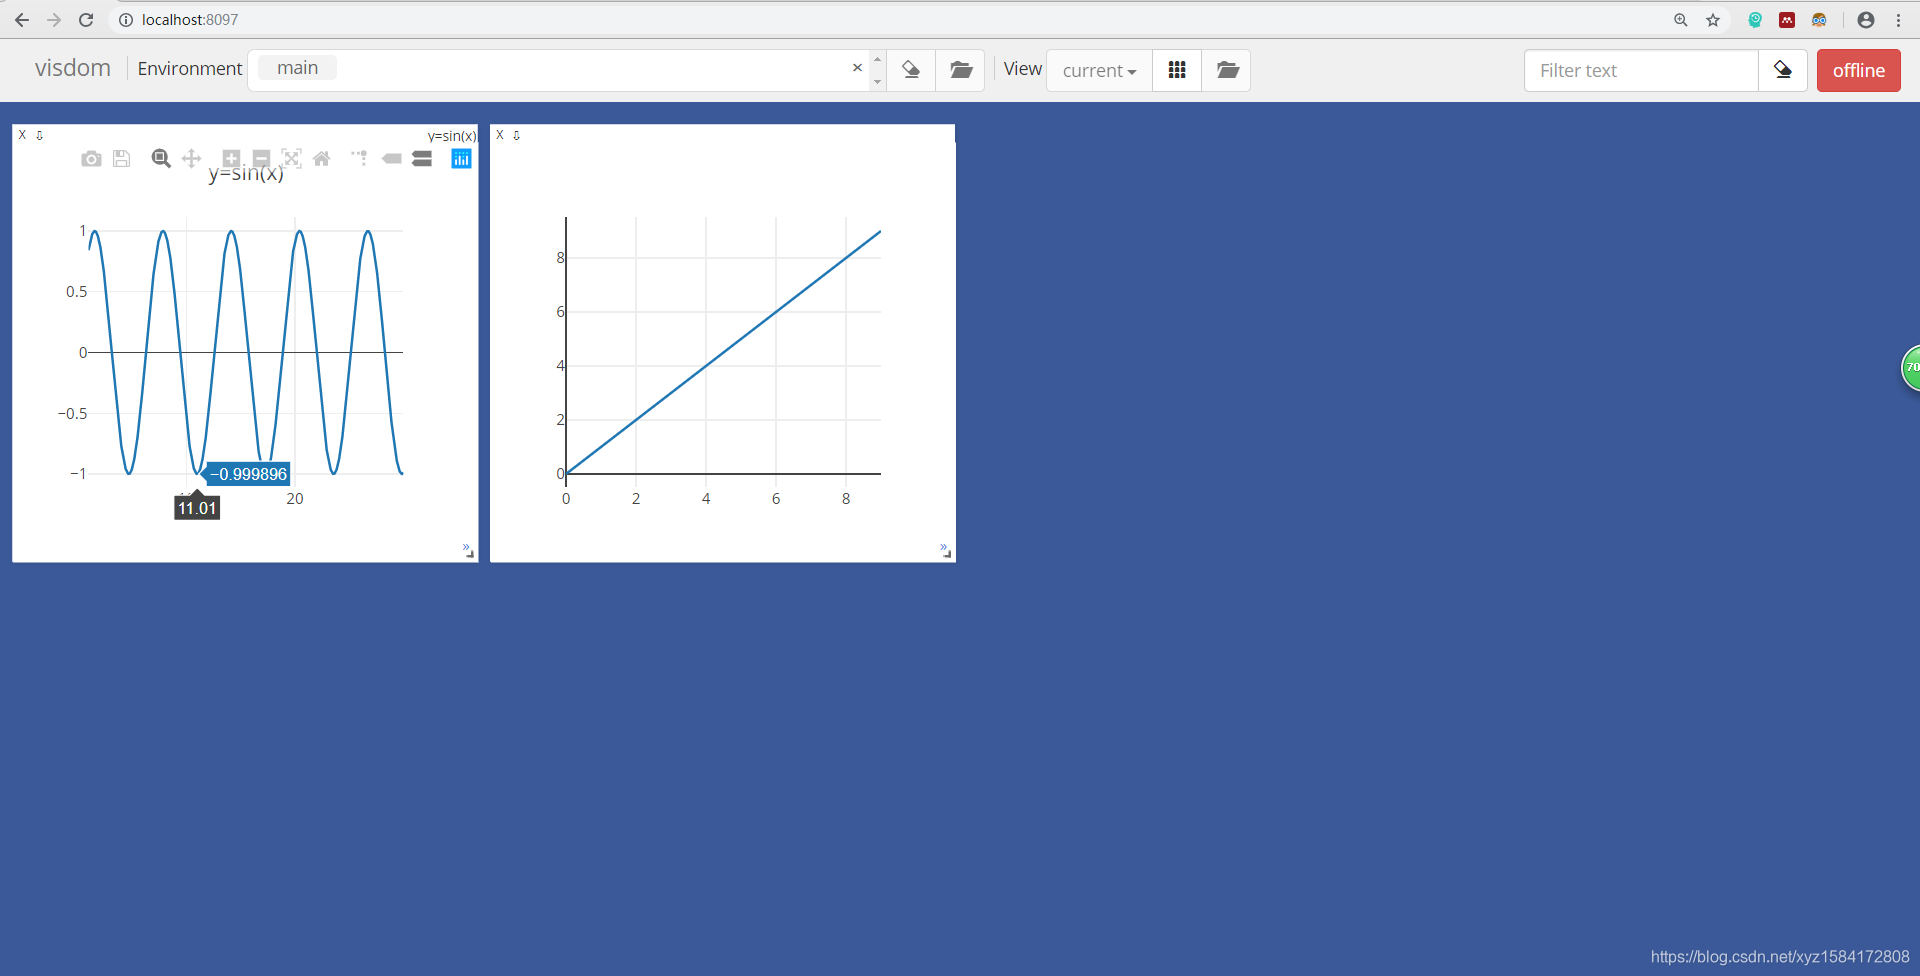
Task: Click the Filter text input field
Action: 1641,70
